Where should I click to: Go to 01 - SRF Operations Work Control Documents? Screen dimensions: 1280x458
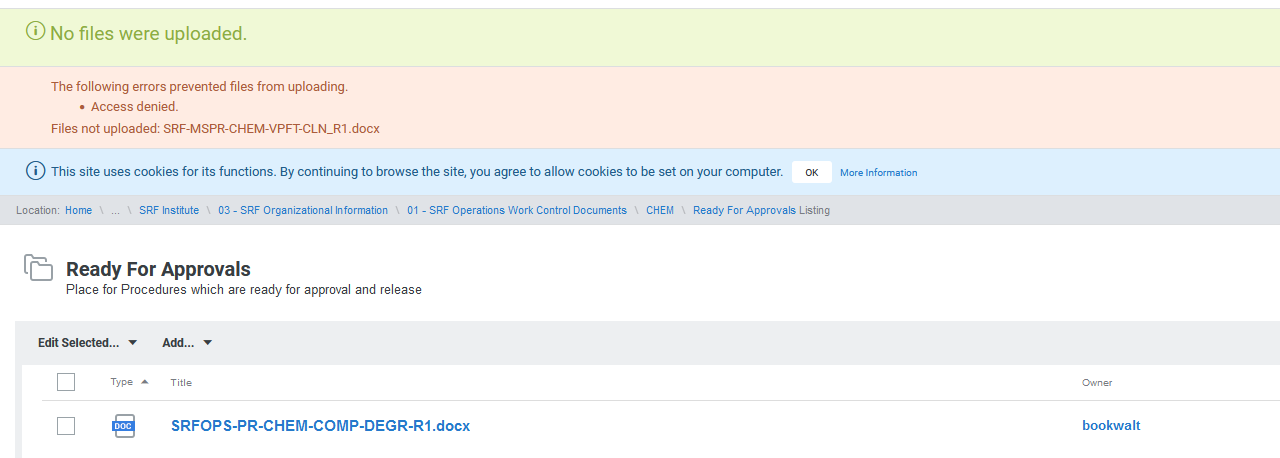516,211
